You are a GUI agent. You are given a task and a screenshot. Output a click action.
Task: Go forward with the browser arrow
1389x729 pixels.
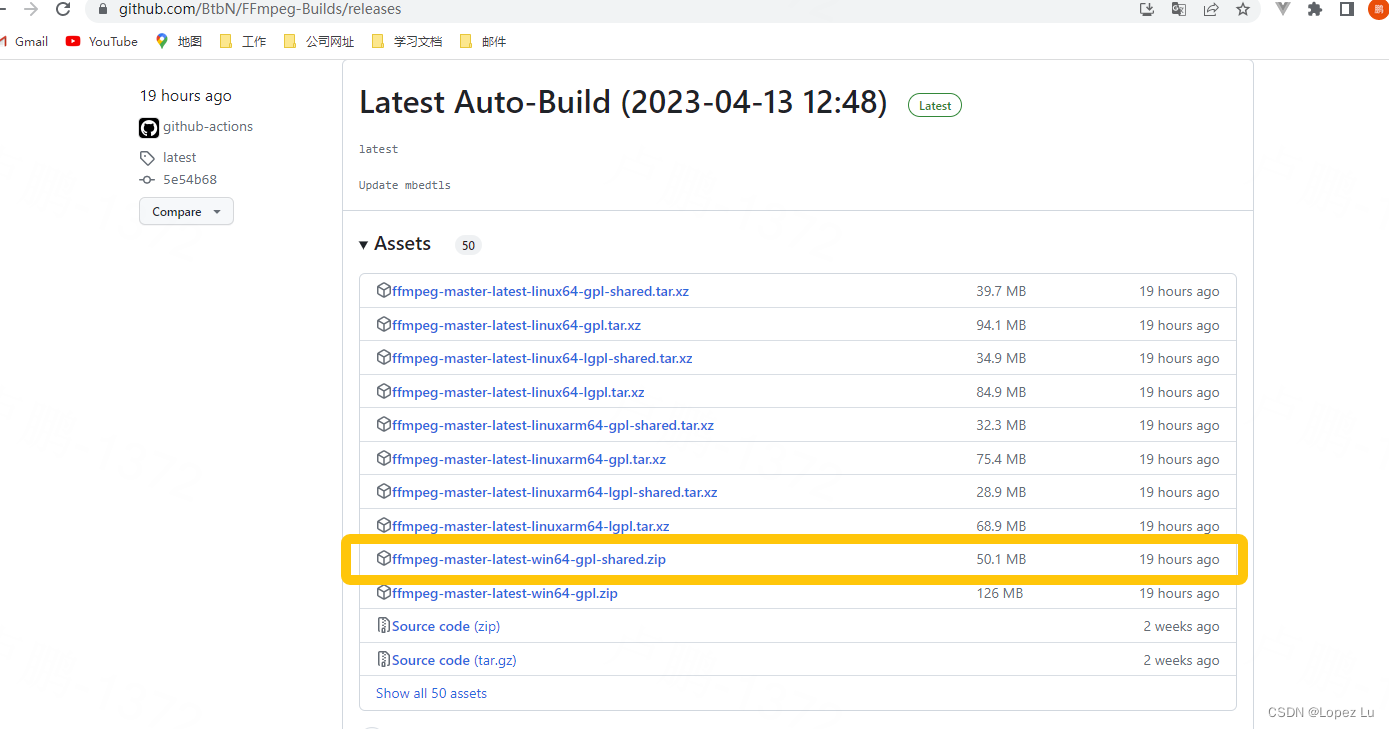(x=31, y=9)
